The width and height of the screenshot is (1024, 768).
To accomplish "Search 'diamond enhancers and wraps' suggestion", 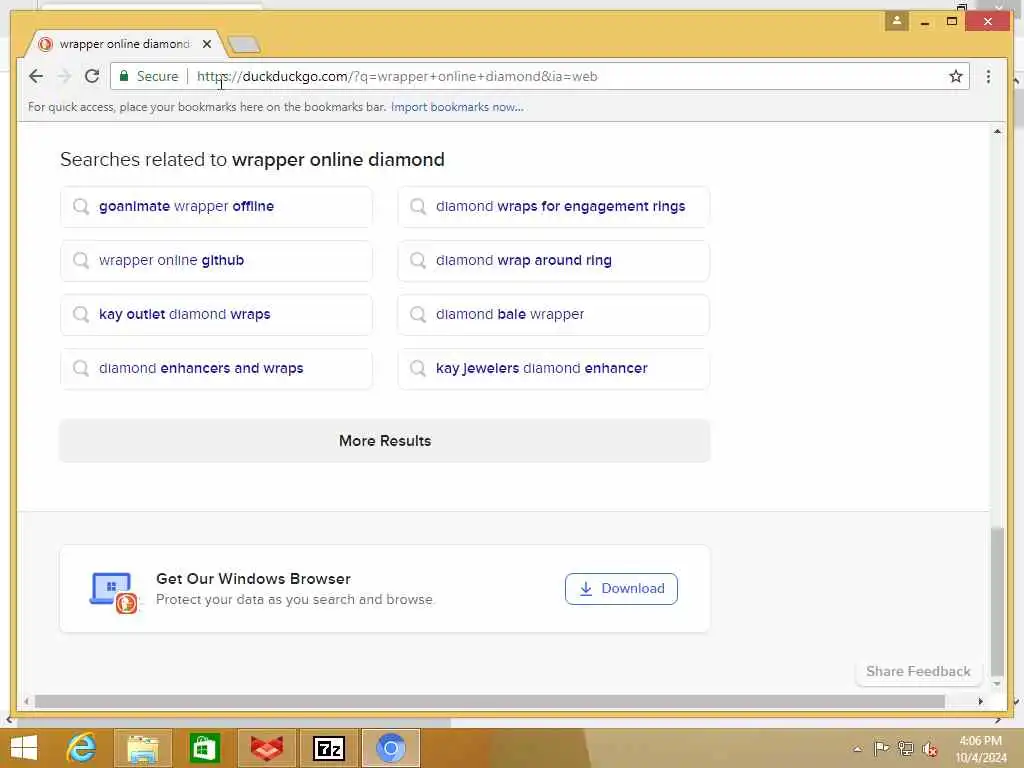I will coord(216,368).
